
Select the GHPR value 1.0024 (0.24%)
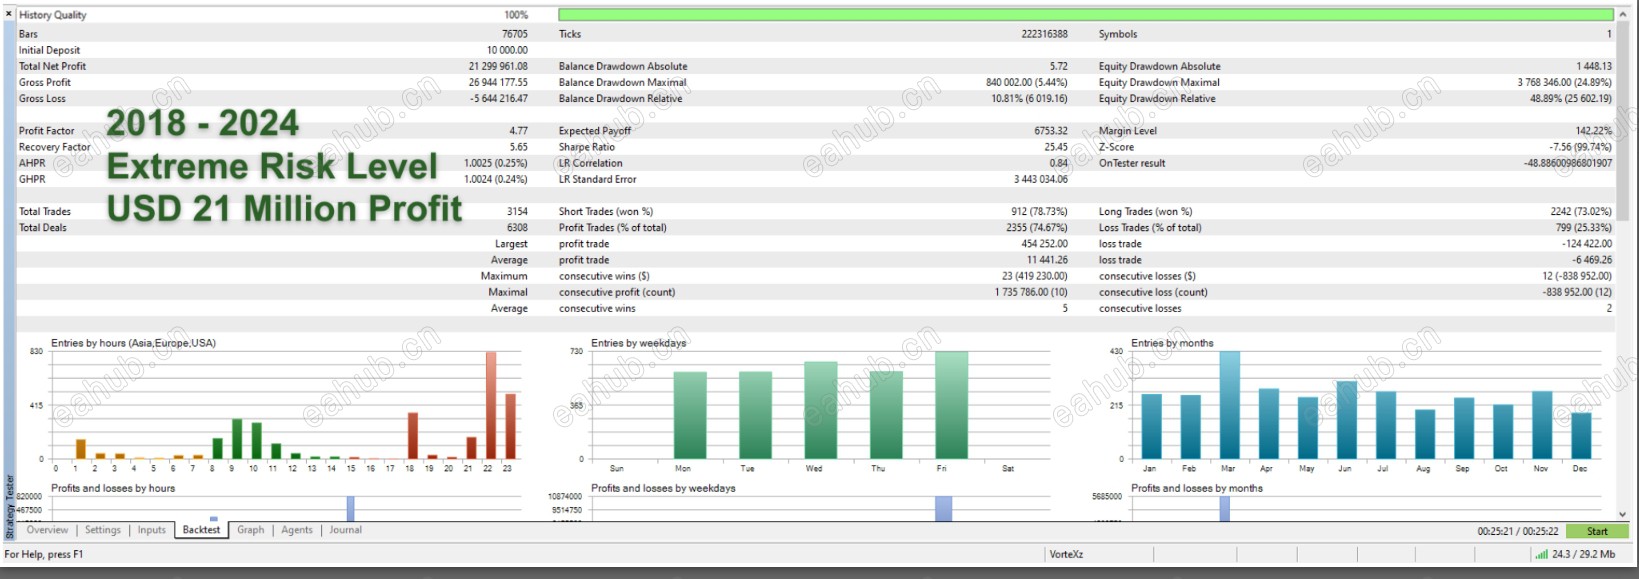495,179
